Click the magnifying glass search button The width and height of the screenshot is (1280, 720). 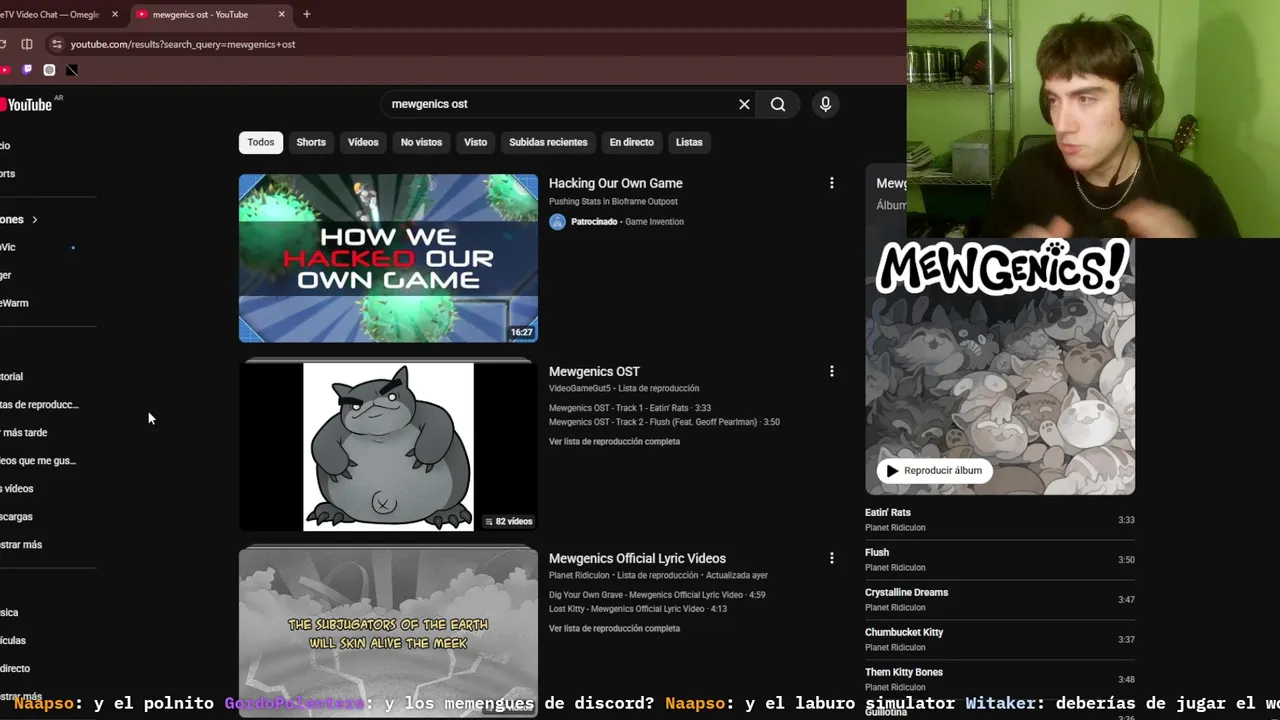point(778,104)
